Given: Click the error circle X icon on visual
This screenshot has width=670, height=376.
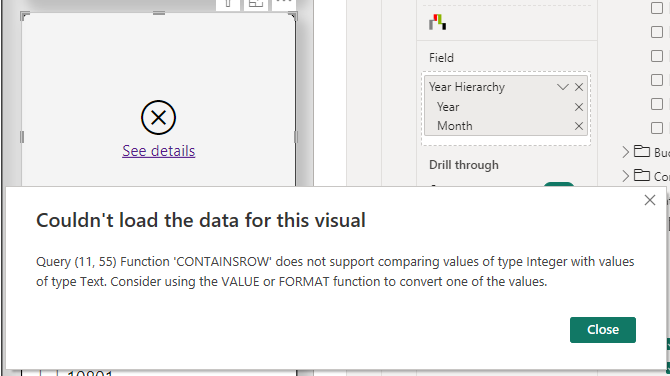Looking at the screenshot, I should coord(159,118).
